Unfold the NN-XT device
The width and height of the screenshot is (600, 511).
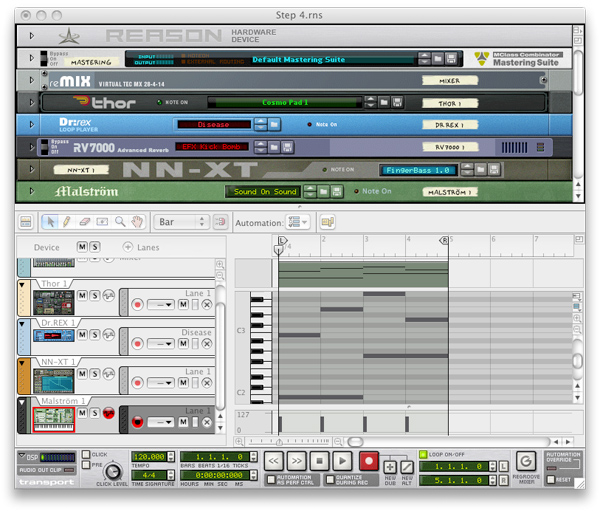[32, 169]
